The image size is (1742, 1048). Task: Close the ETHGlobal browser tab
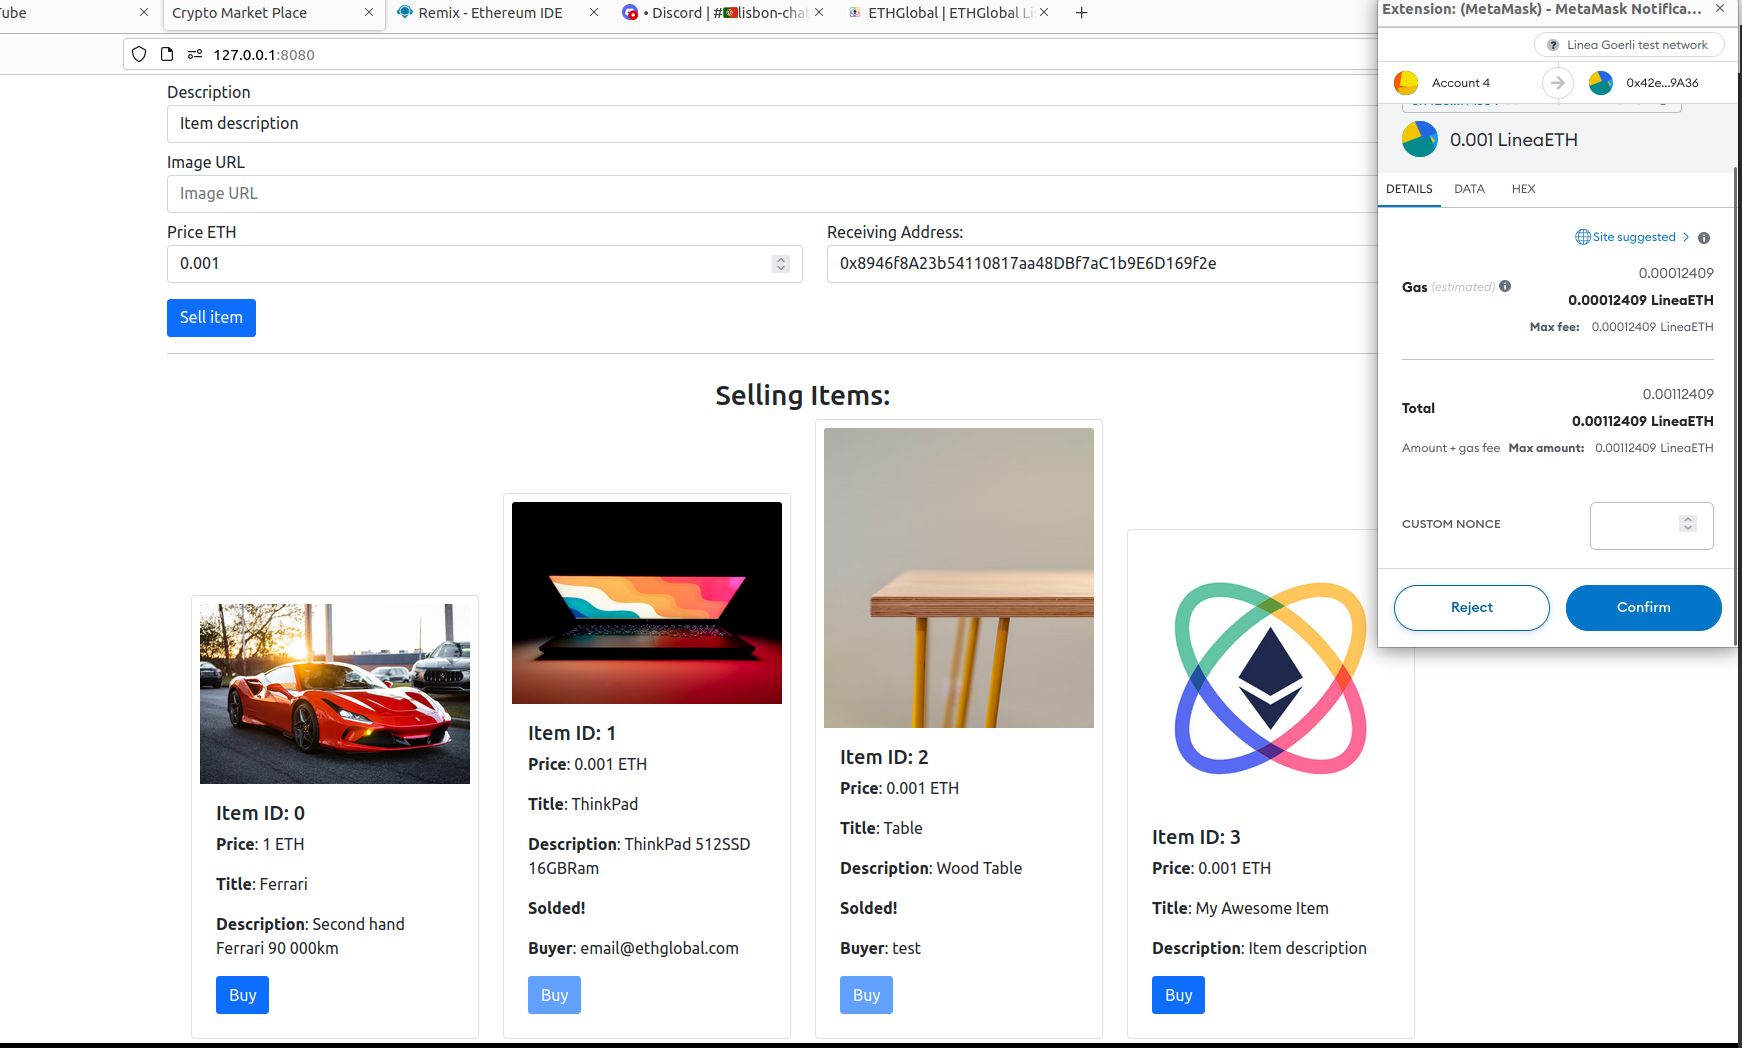point(1044,13)
